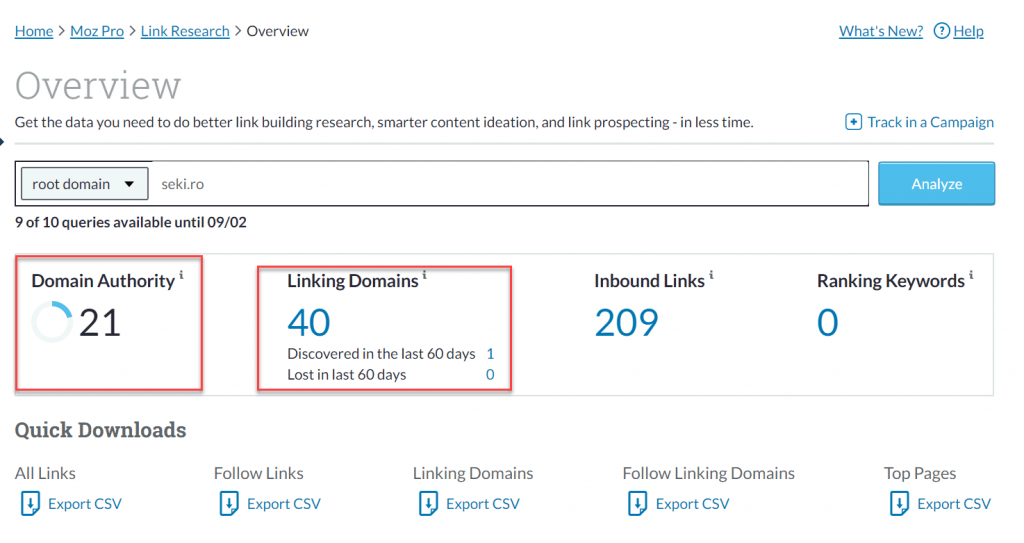
Task: Open the What's New? link
Action: (880, 31)
